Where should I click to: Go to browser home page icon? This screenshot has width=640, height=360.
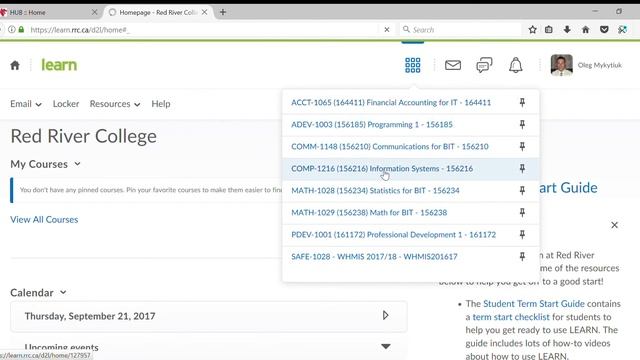point(586,30)
